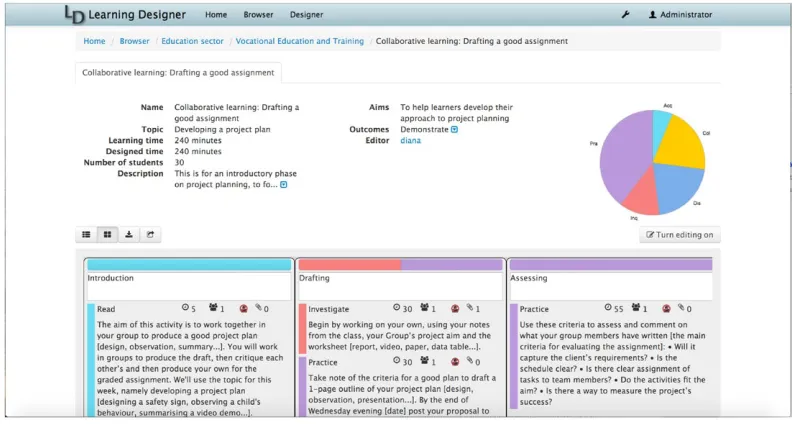
Task: Click group icon in Assessing Practice activity
Action: [636, 308]
